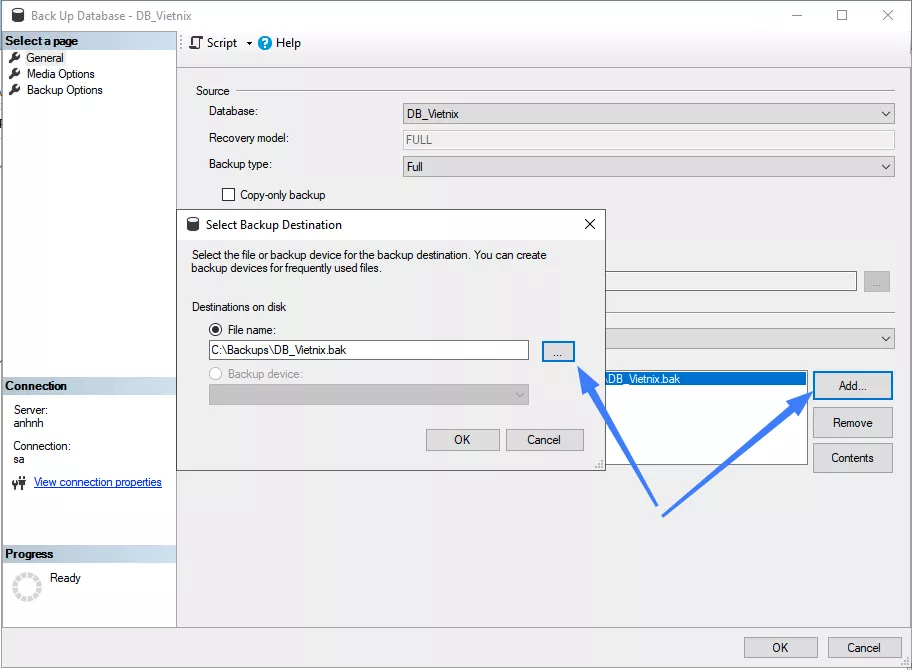Screen dimensions: 912x670
Task: Open Media Options page
Action: pos(60,74)
